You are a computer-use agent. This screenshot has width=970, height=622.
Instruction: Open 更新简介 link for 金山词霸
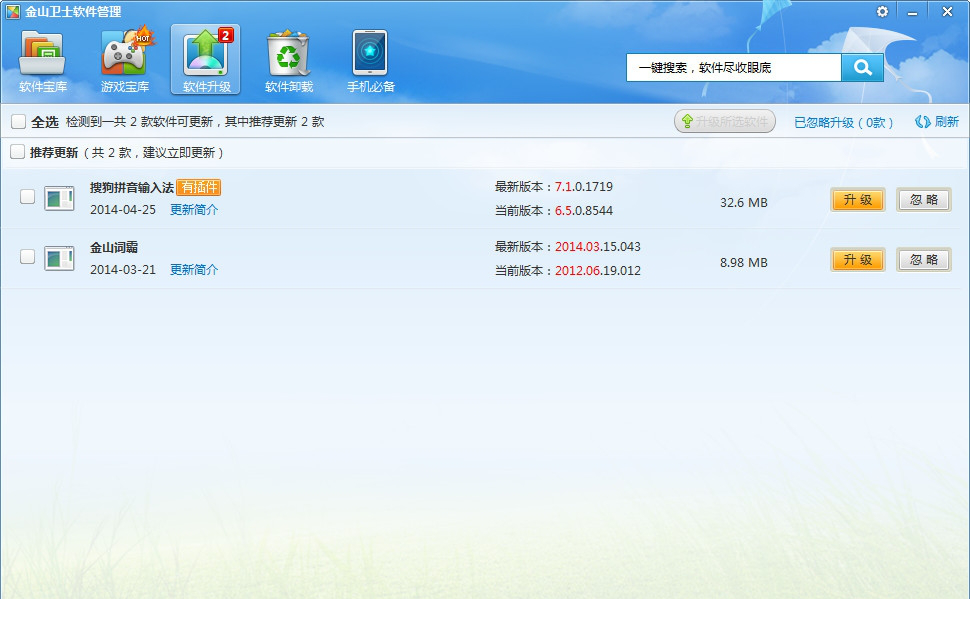(x=194, y=270)
